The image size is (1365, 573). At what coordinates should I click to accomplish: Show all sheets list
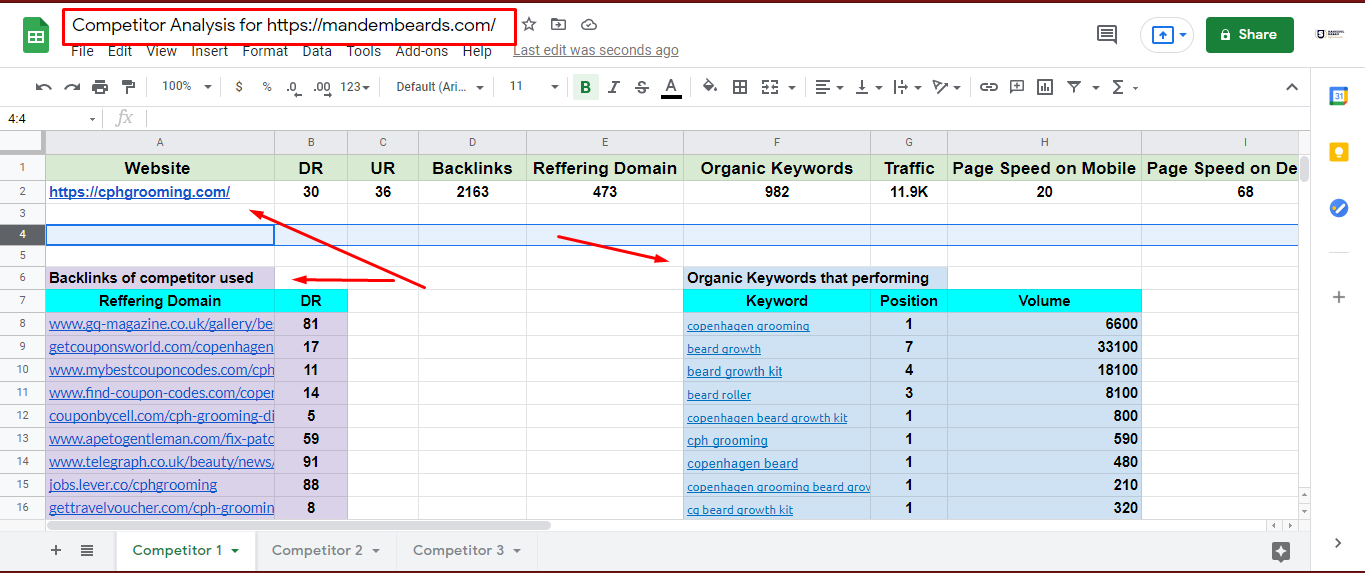click(x=87, y=550)
